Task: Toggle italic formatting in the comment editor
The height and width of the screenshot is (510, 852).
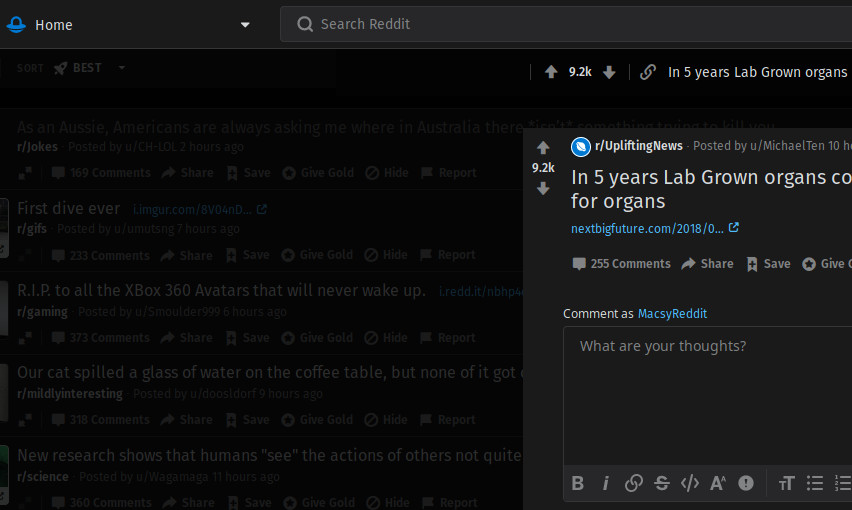Action: click(605, 483)
